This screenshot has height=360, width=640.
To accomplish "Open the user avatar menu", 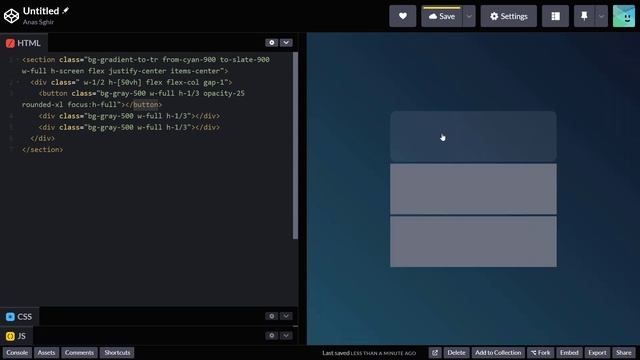I will pyautogui.click(x=624, y=16).
